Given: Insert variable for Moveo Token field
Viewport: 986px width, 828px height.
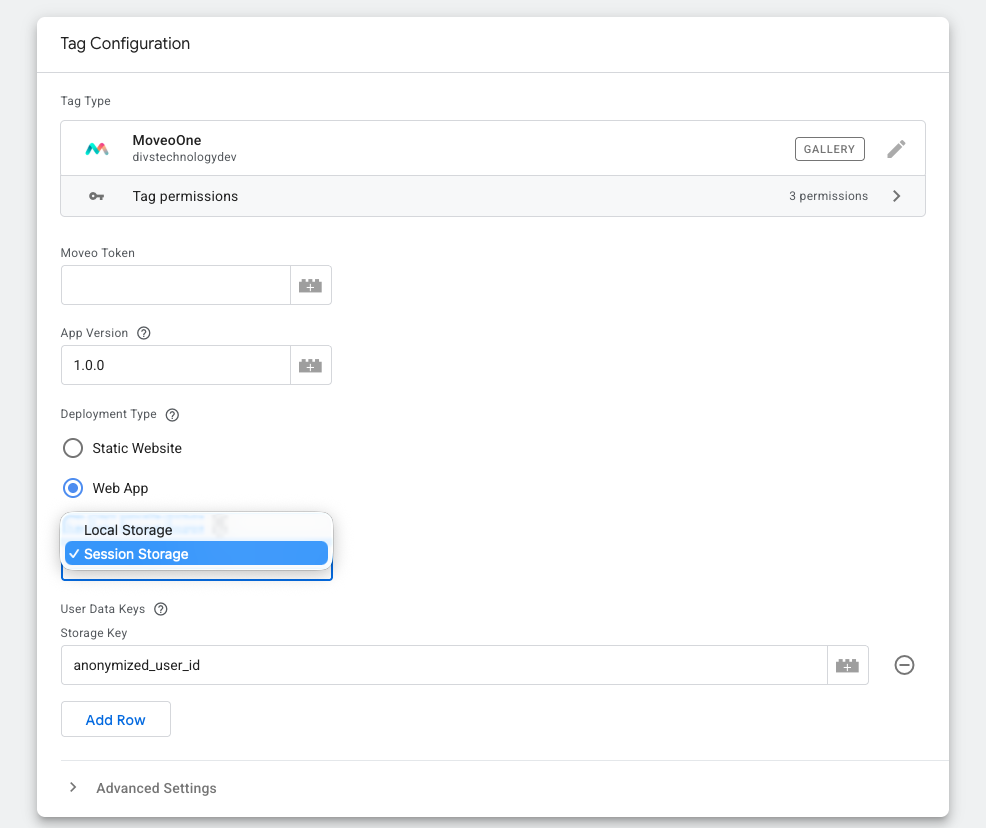Looking at the screenshot, I should click(x=311, y=285).
